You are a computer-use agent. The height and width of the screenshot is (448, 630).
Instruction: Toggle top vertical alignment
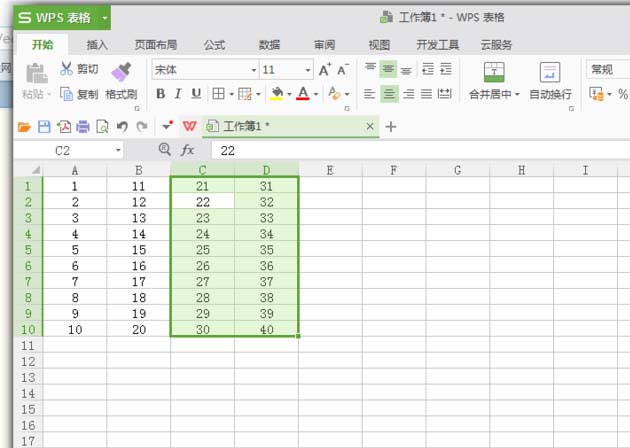pyautogui.click(x=370, y=69)
